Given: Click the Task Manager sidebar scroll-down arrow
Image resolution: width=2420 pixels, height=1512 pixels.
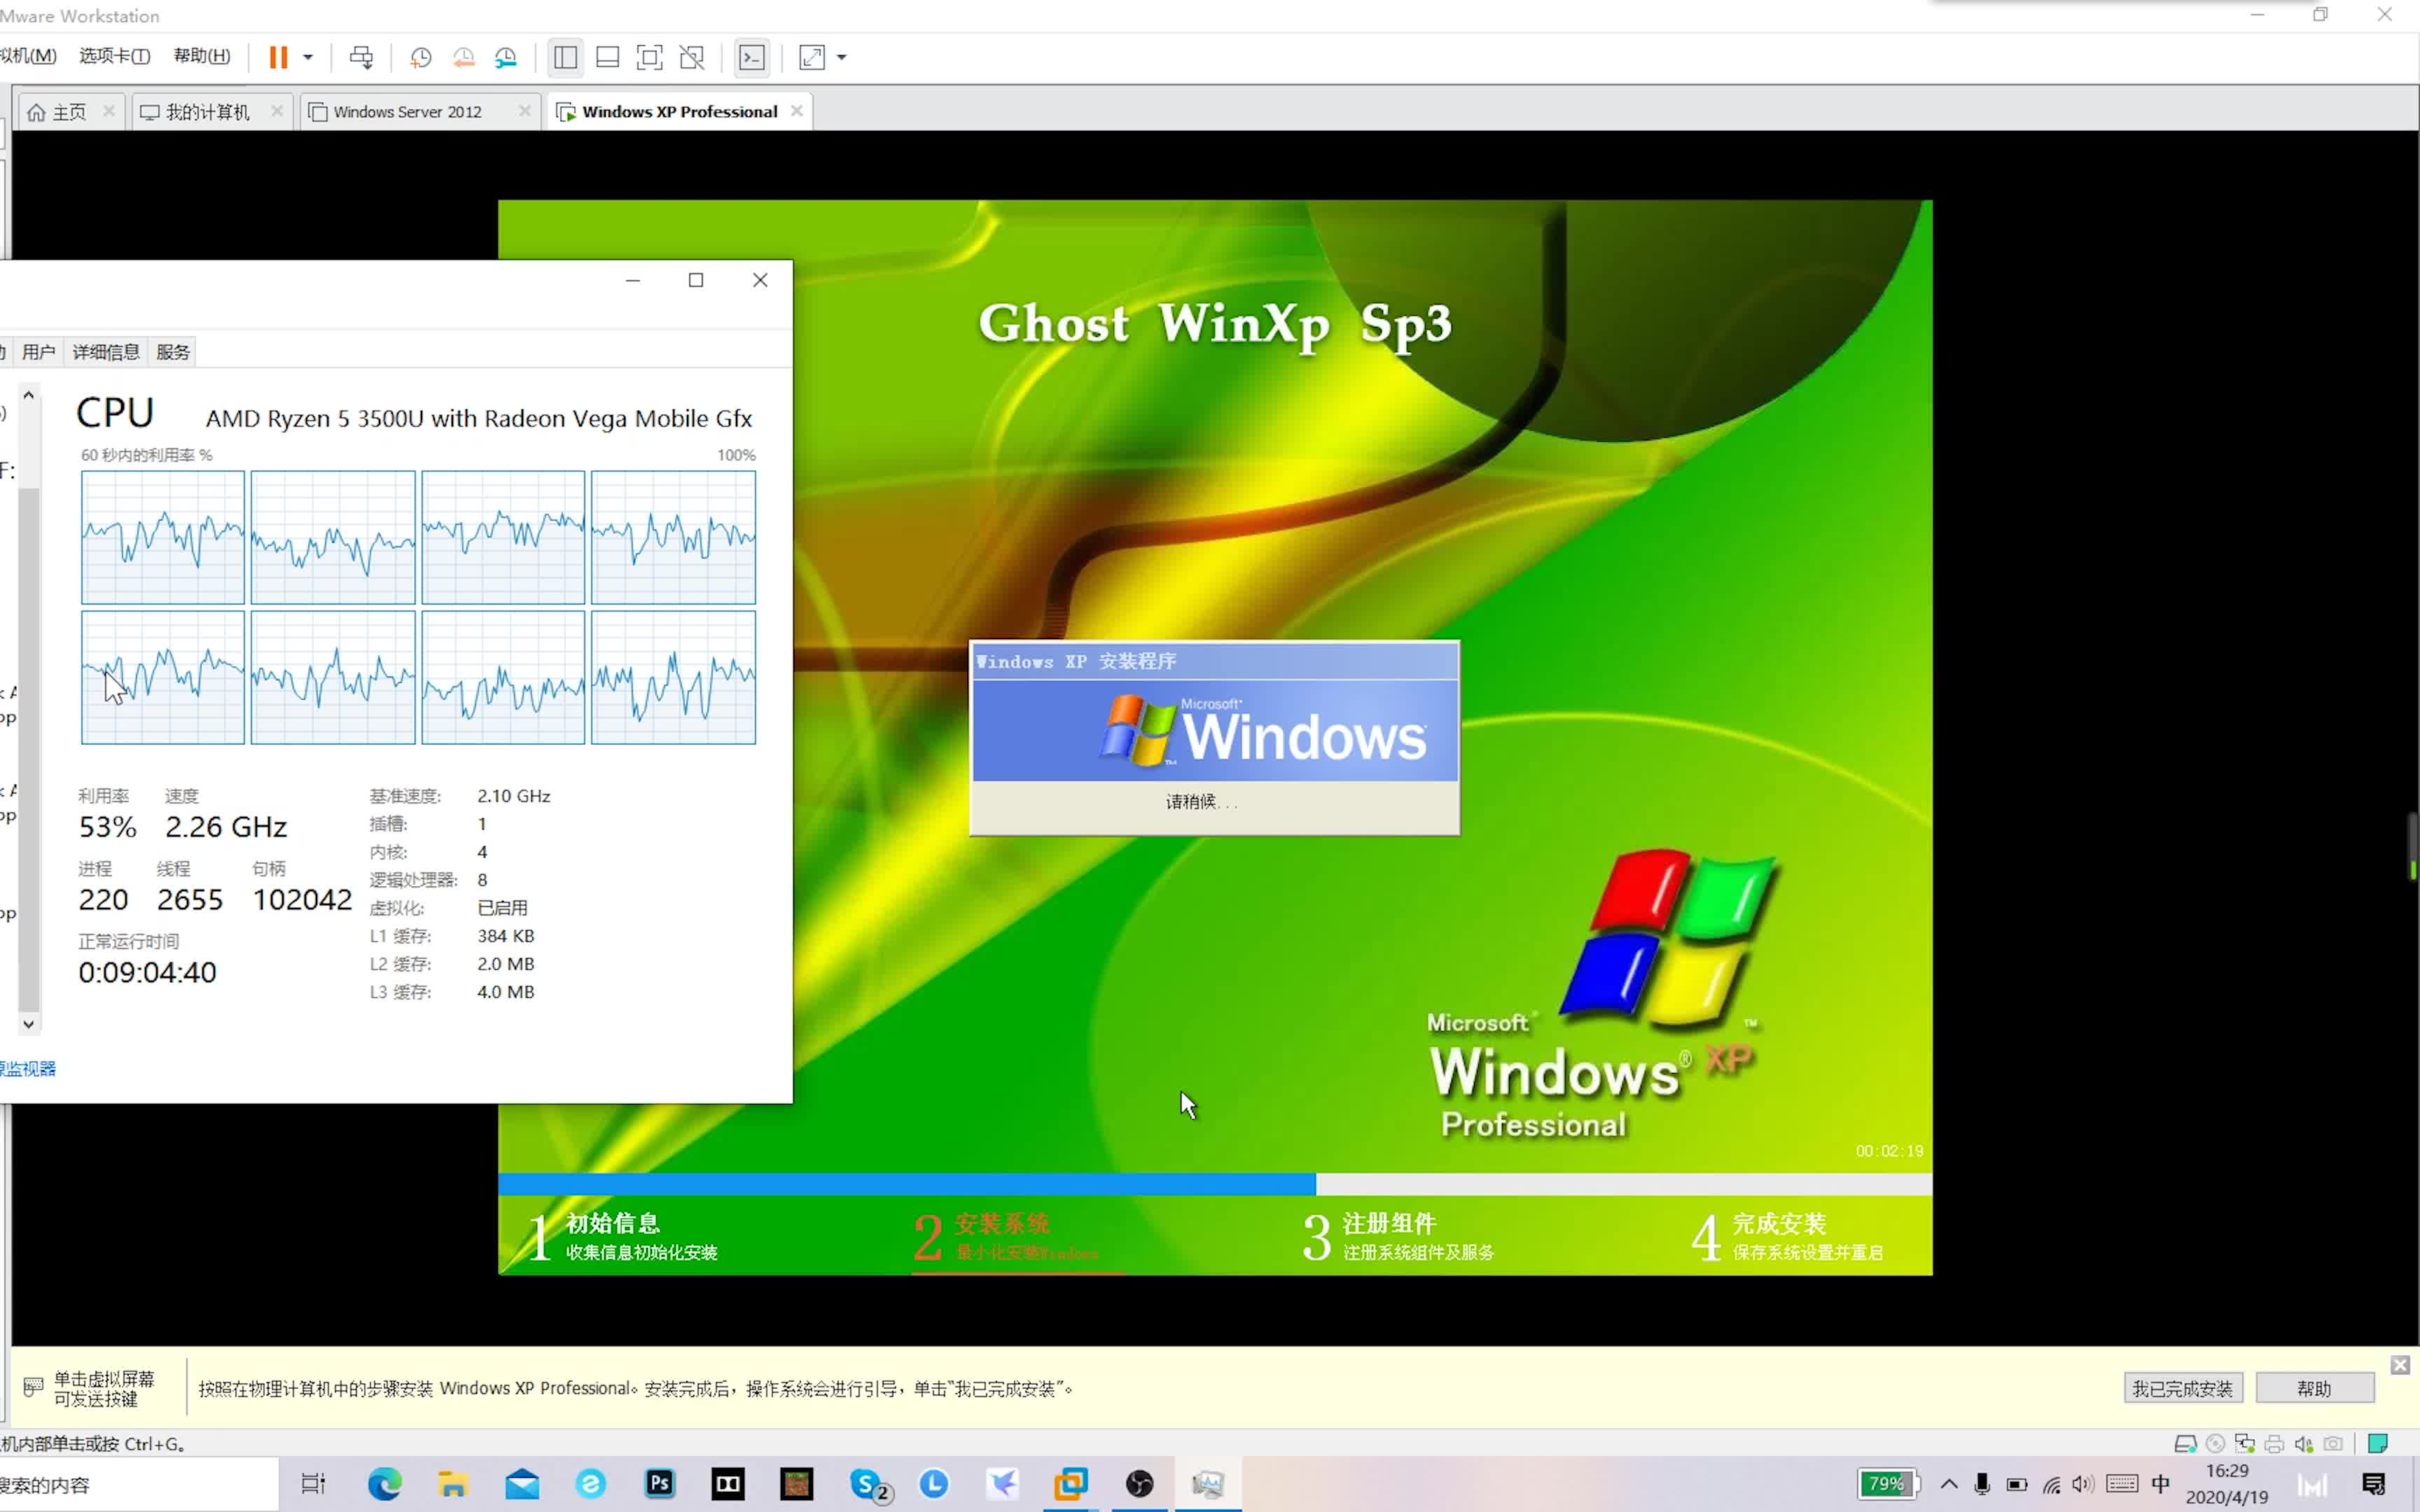Looking at the screenshot, I should (29, 1024).
